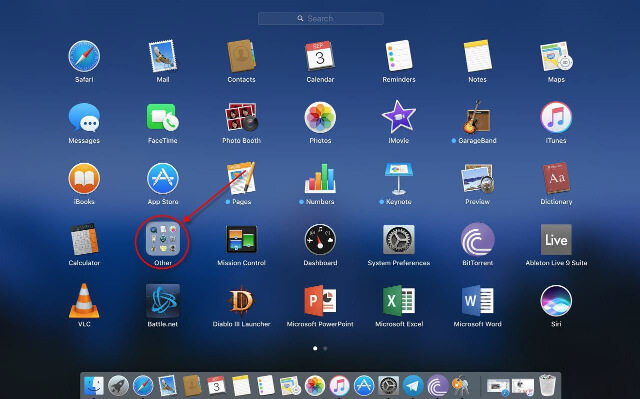Open Photos from the Dock

(x=315, y=386)
